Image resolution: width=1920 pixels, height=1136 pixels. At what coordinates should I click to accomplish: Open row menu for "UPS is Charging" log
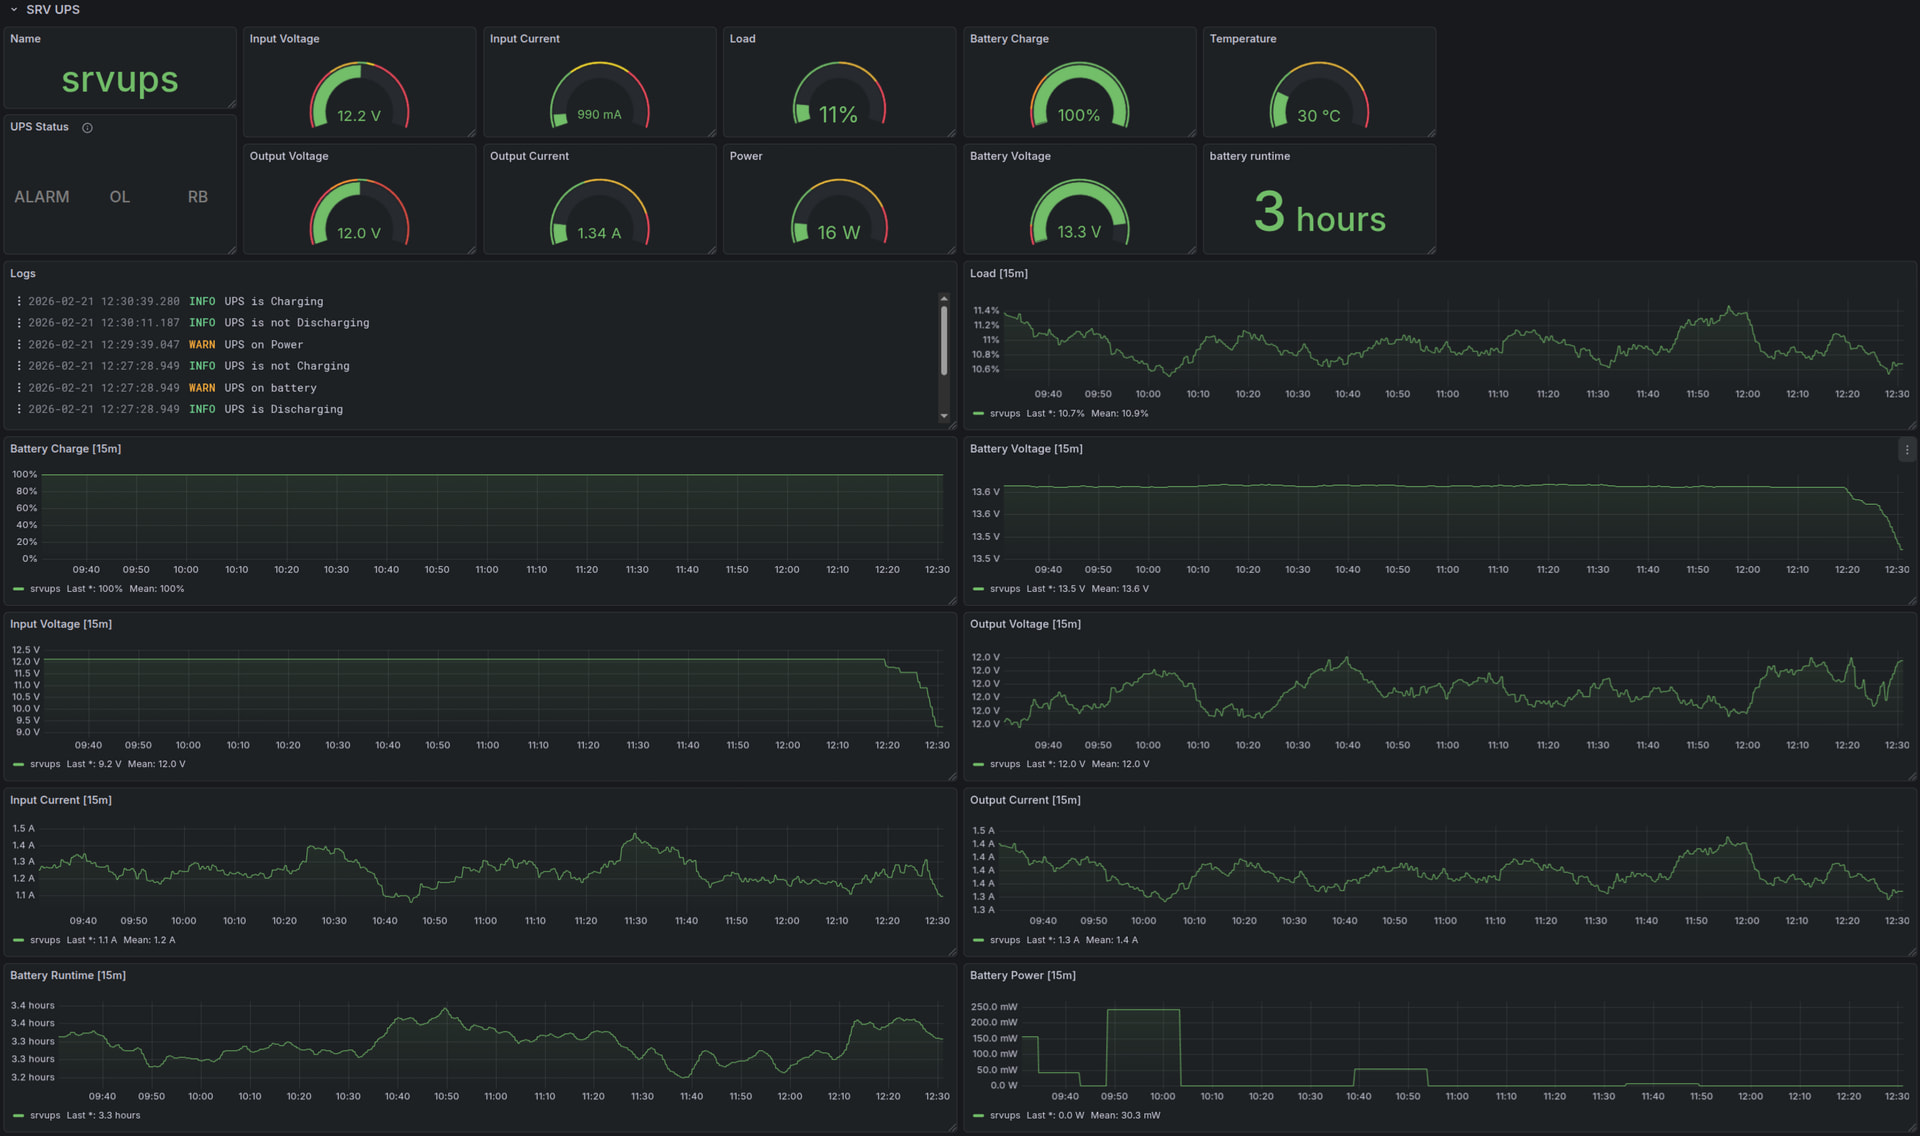pyautogui.click(x=19, y=301)
